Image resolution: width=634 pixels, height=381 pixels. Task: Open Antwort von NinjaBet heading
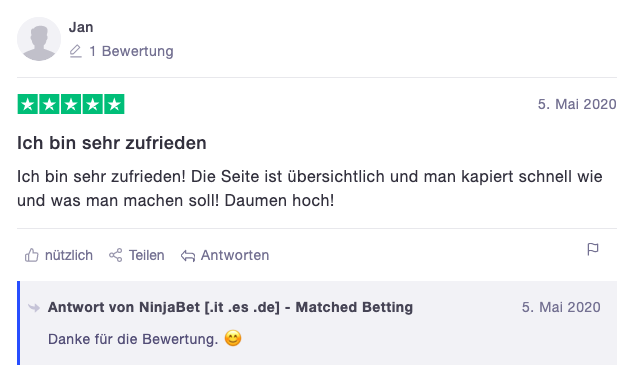click(230, 307)
